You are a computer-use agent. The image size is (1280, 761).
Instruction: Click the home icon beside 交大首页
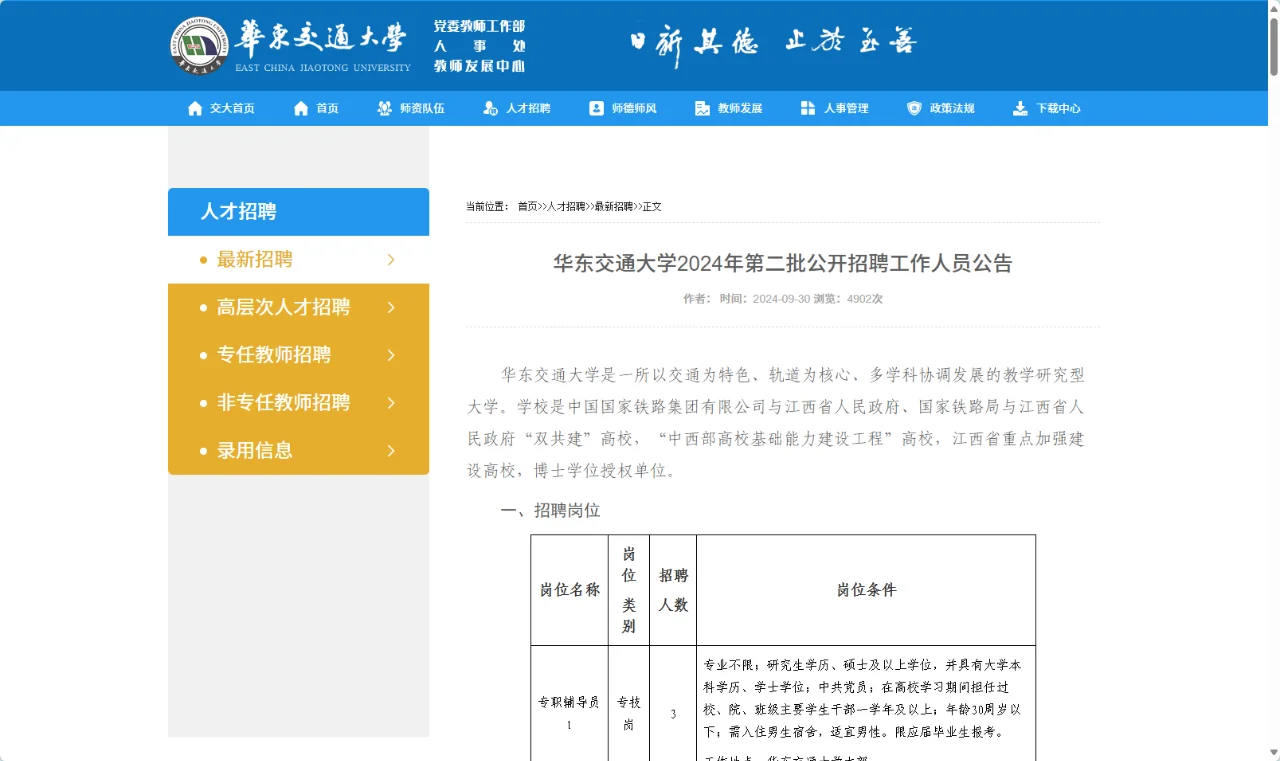click(195, 108)
